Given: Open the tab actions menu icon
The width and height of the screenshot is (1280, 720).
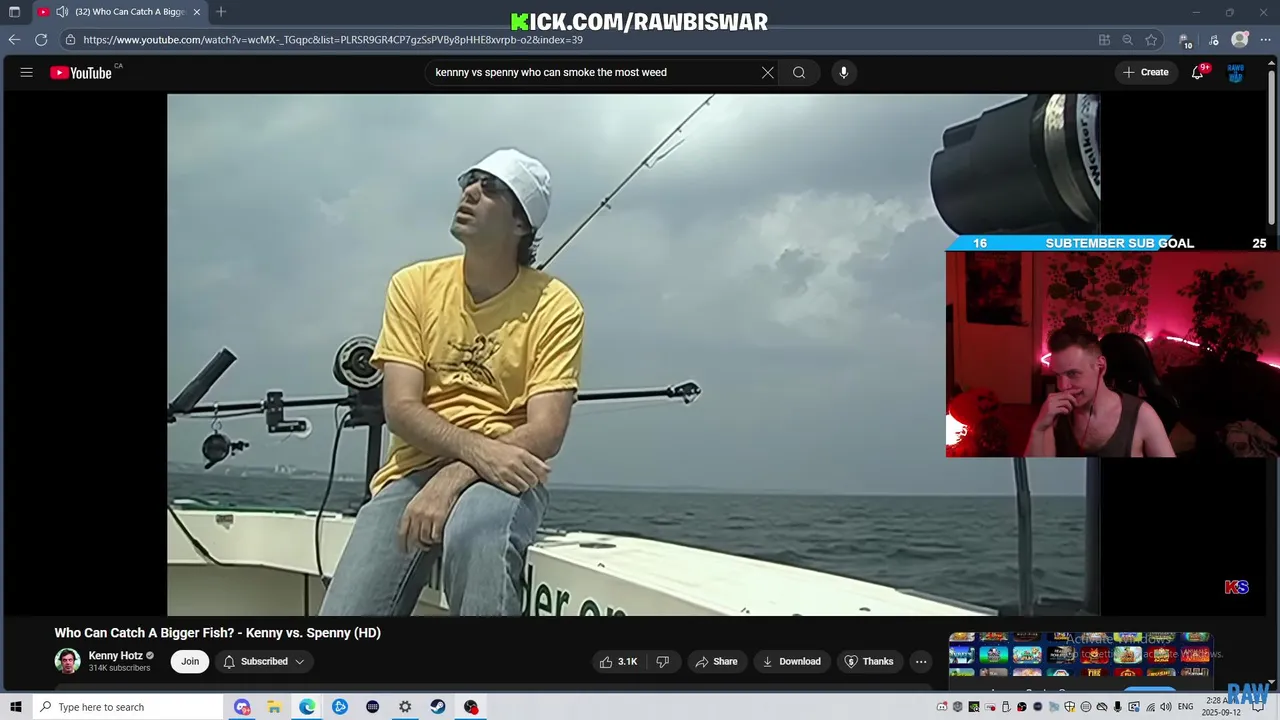Looking at the screenshot, I should (14, 12).
